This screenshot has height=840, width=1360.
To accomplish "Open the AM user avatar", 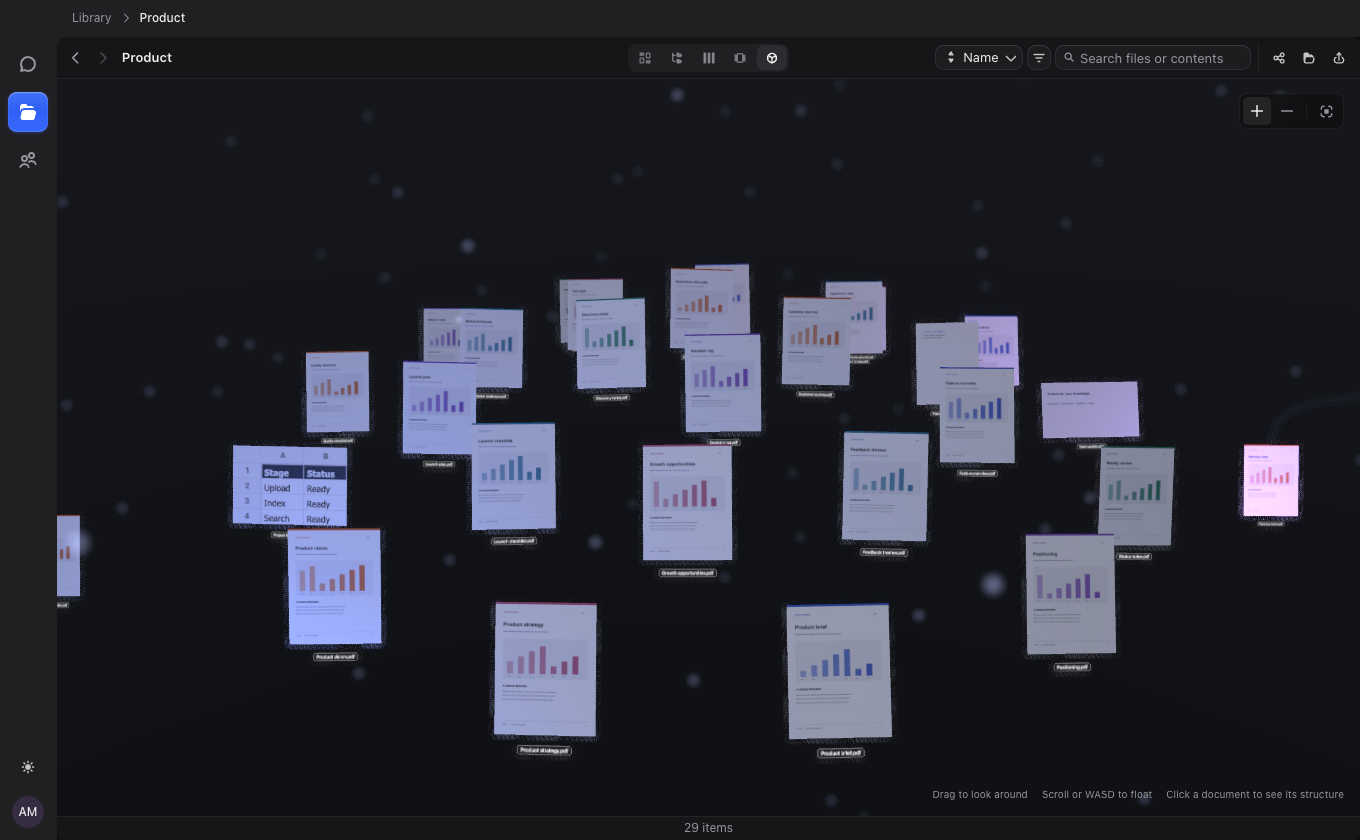I will [28, 811].
